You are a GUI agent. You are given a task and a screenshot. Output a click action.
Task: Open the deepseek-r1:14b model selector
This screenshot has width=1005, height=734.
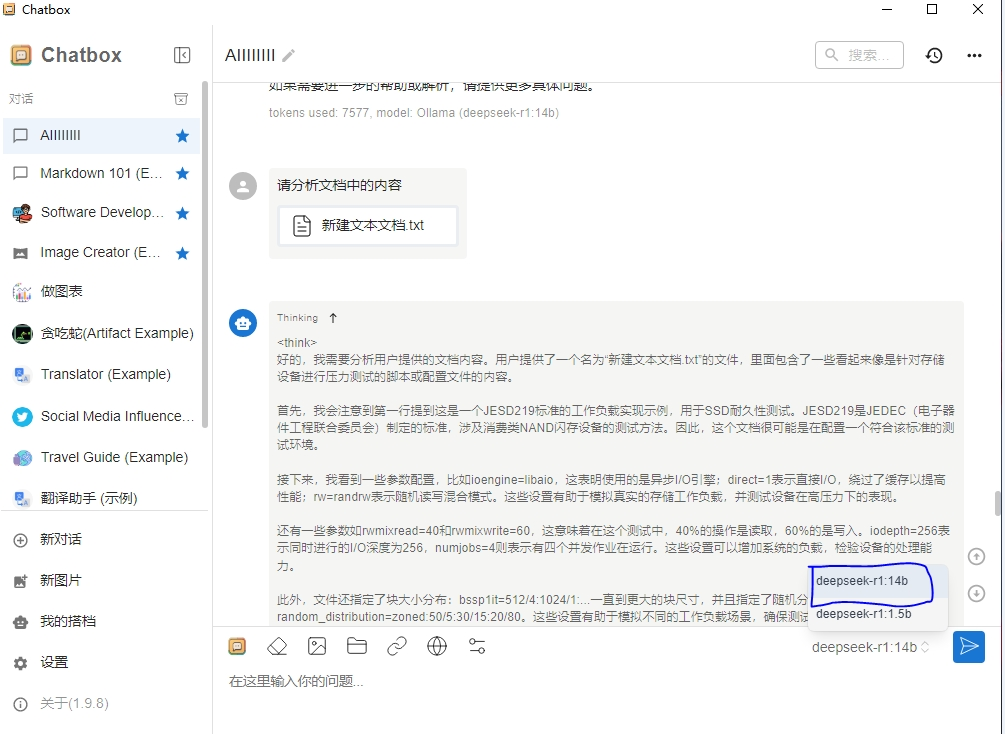870,647
